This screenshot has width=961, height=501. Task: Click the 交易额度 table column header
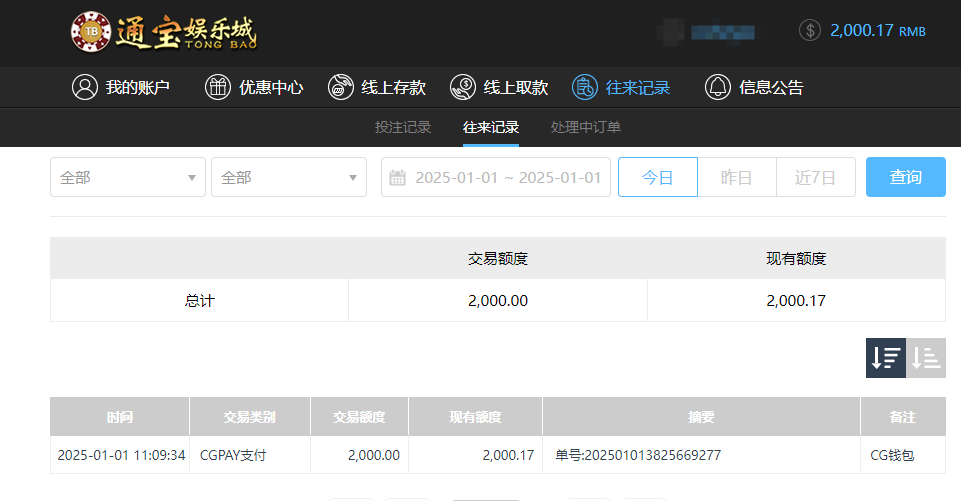point(359,417)
